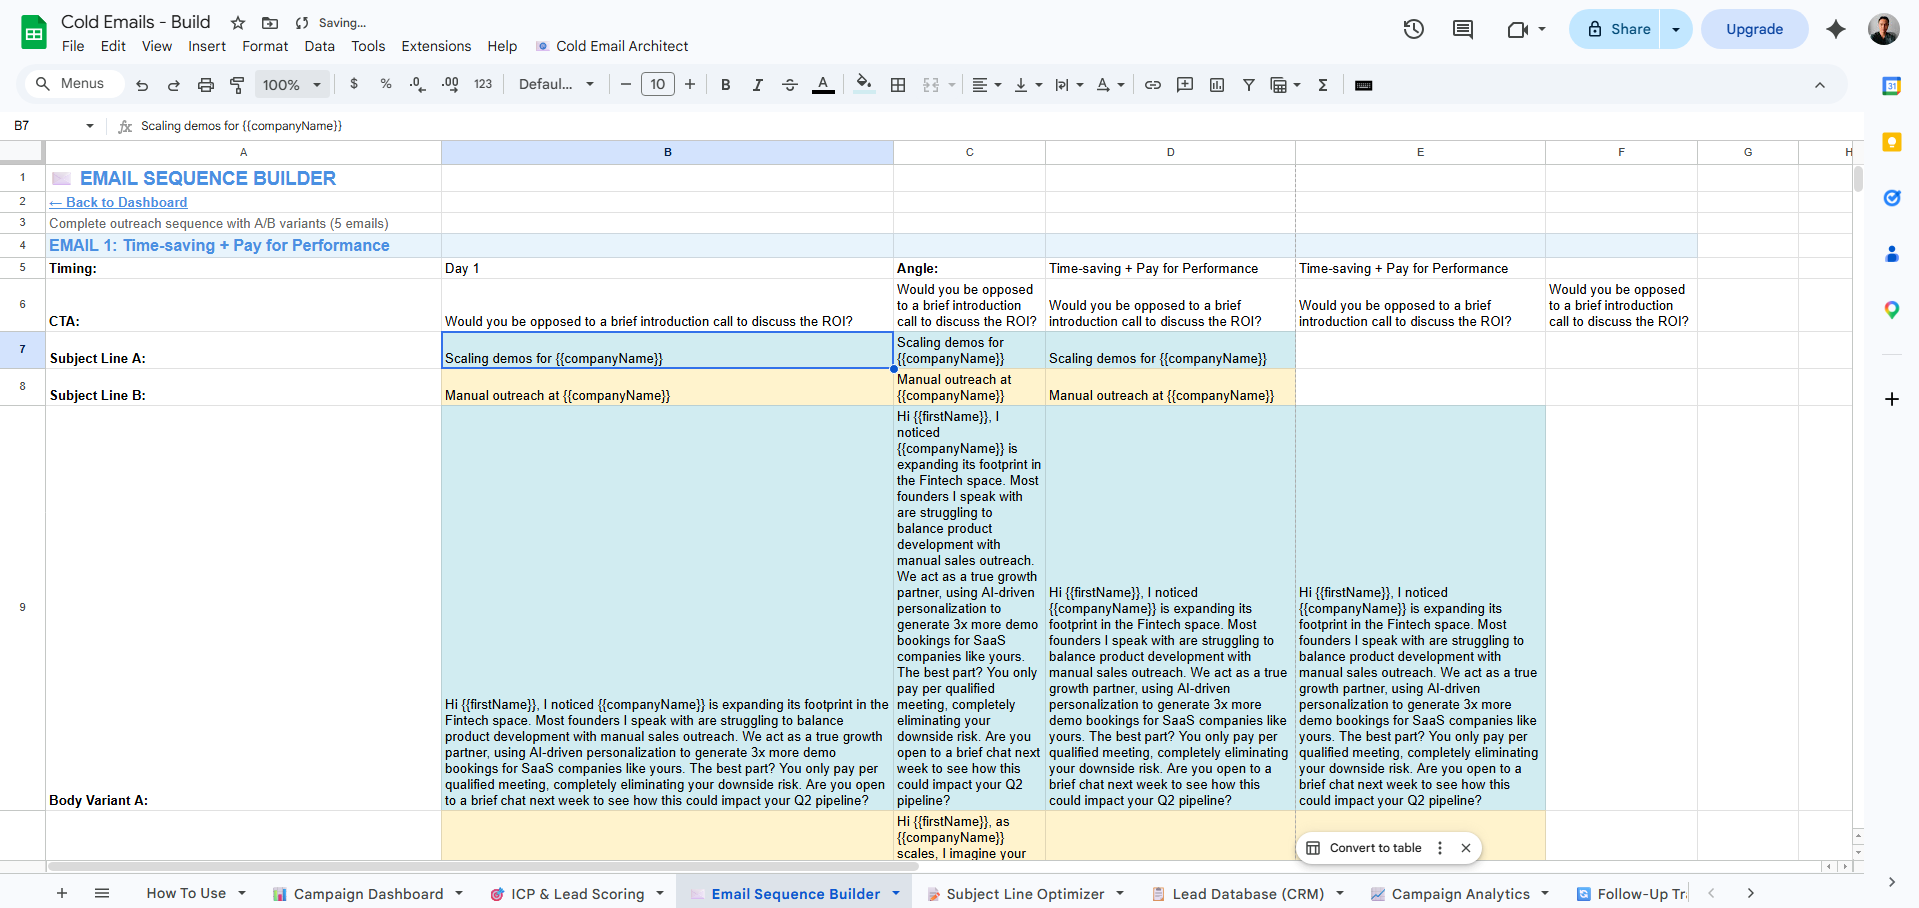Get add-ons with the plus icon
The height and width of the screenshot is (908, 1919).
point(1891,399)
